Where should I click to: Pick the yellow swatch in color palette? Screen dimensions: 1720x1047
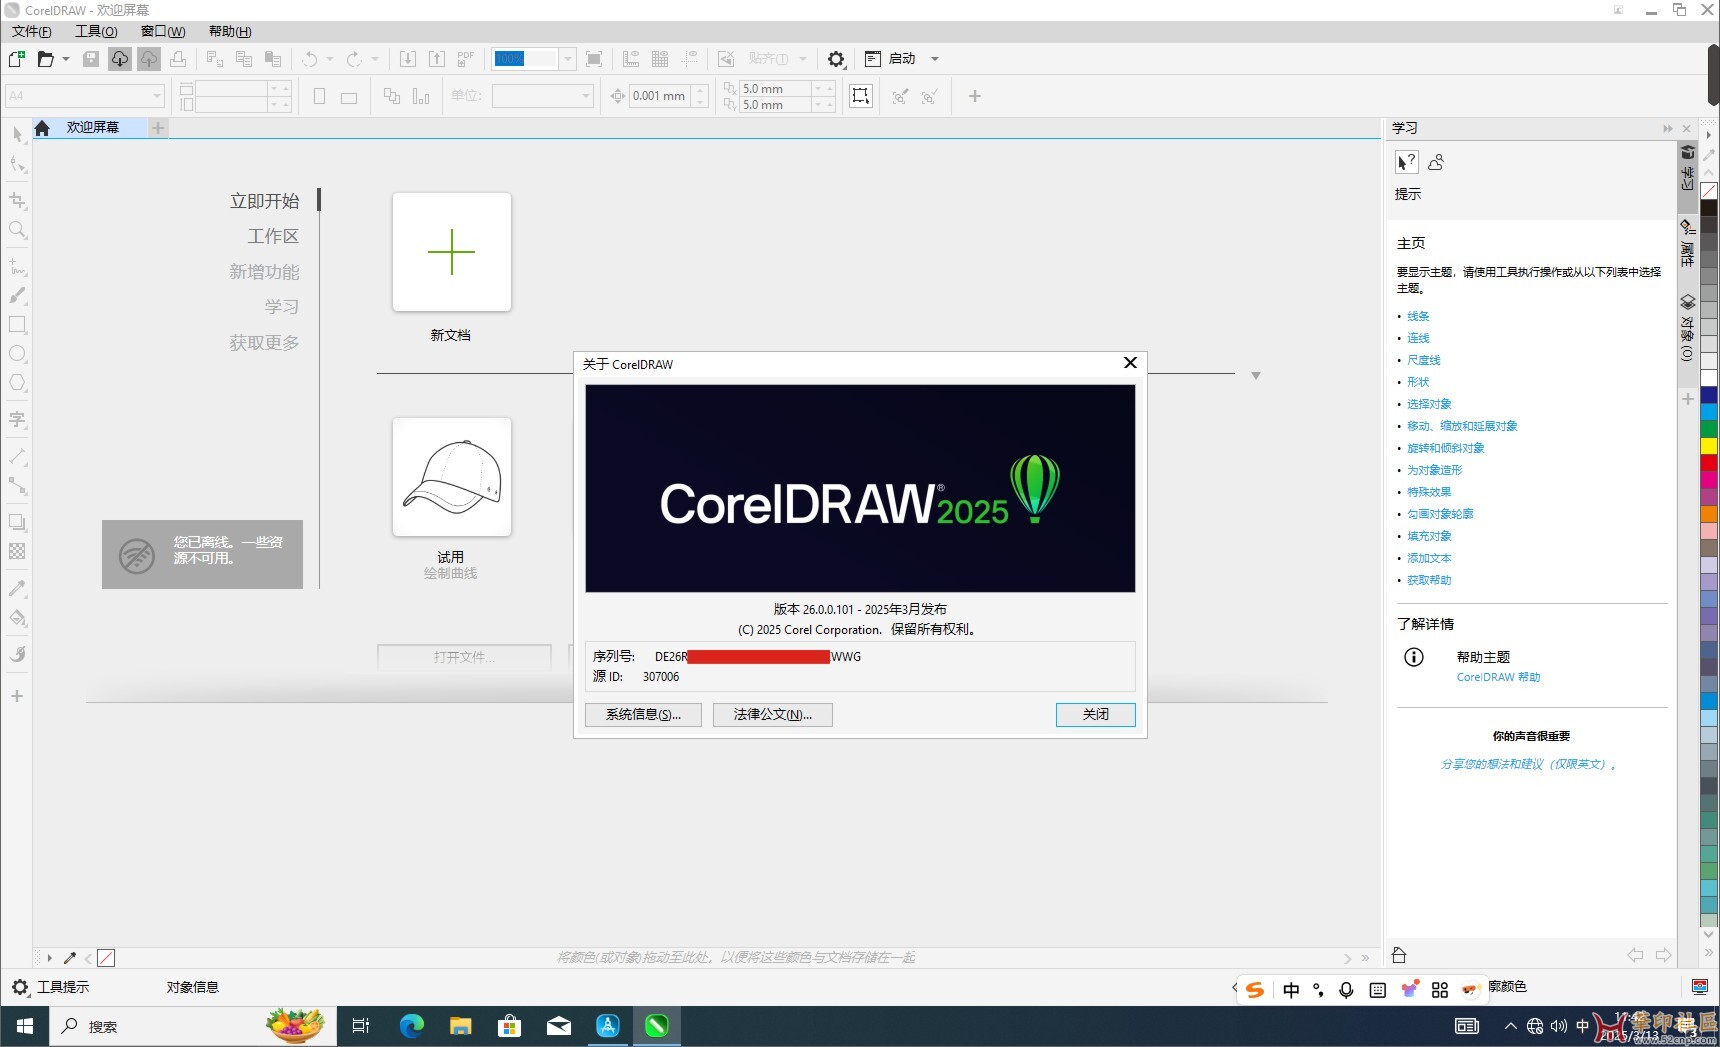pos(1709,445)
